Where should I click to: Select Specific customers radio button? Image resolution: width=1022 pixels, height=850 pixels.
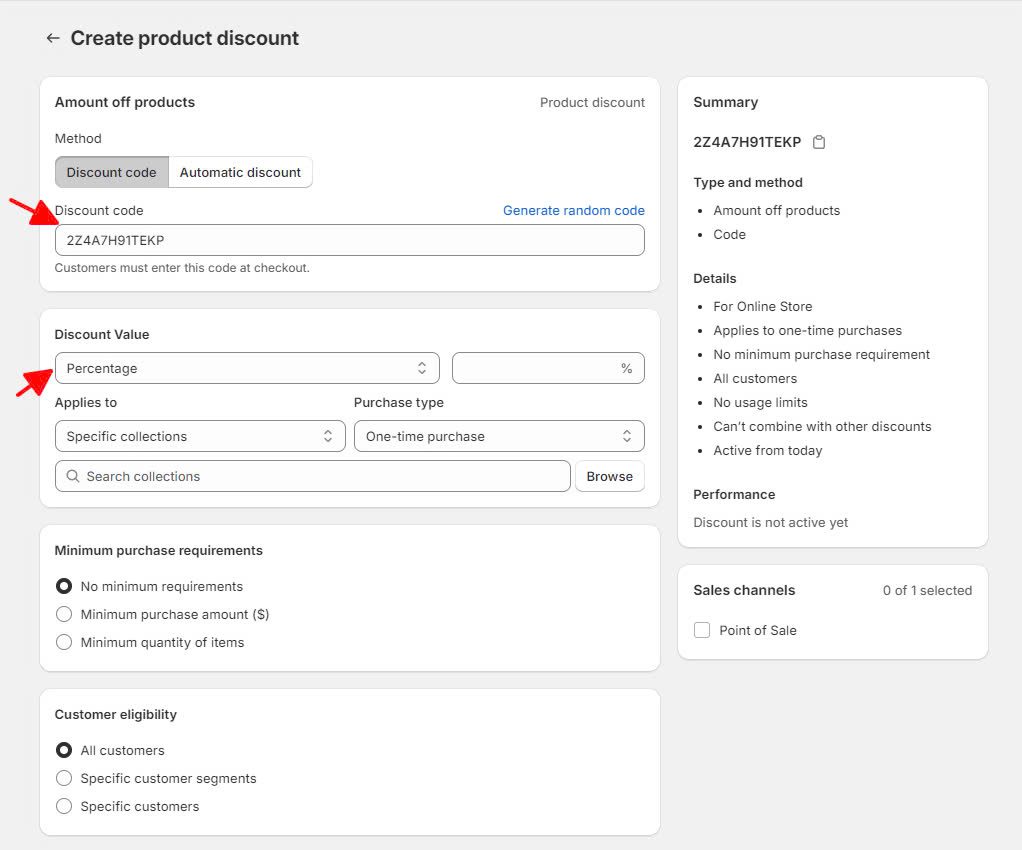click(64, 806)
